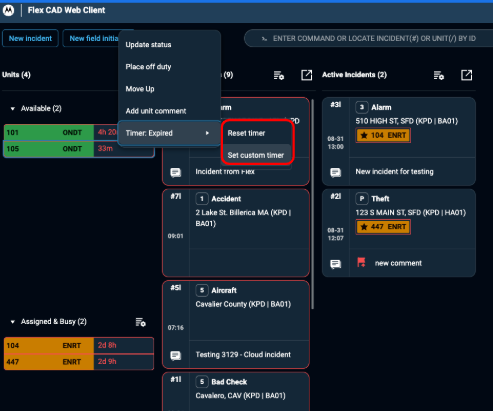Open list settings for pending incidents panel
Image resolution: width=493 pixels, height=411 pixels.
coord(279,75)
